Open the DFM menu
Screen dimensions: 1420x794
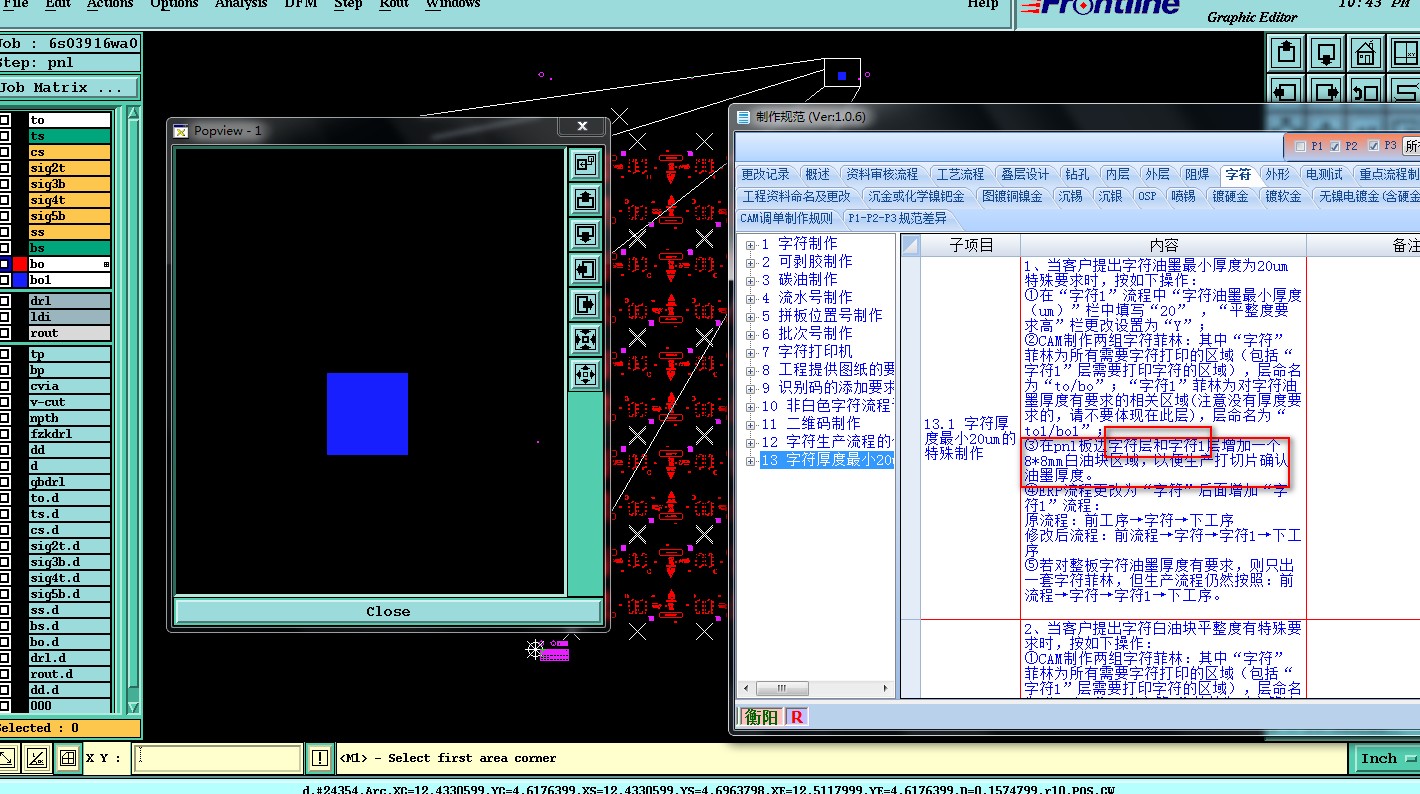tap(301, 4)
